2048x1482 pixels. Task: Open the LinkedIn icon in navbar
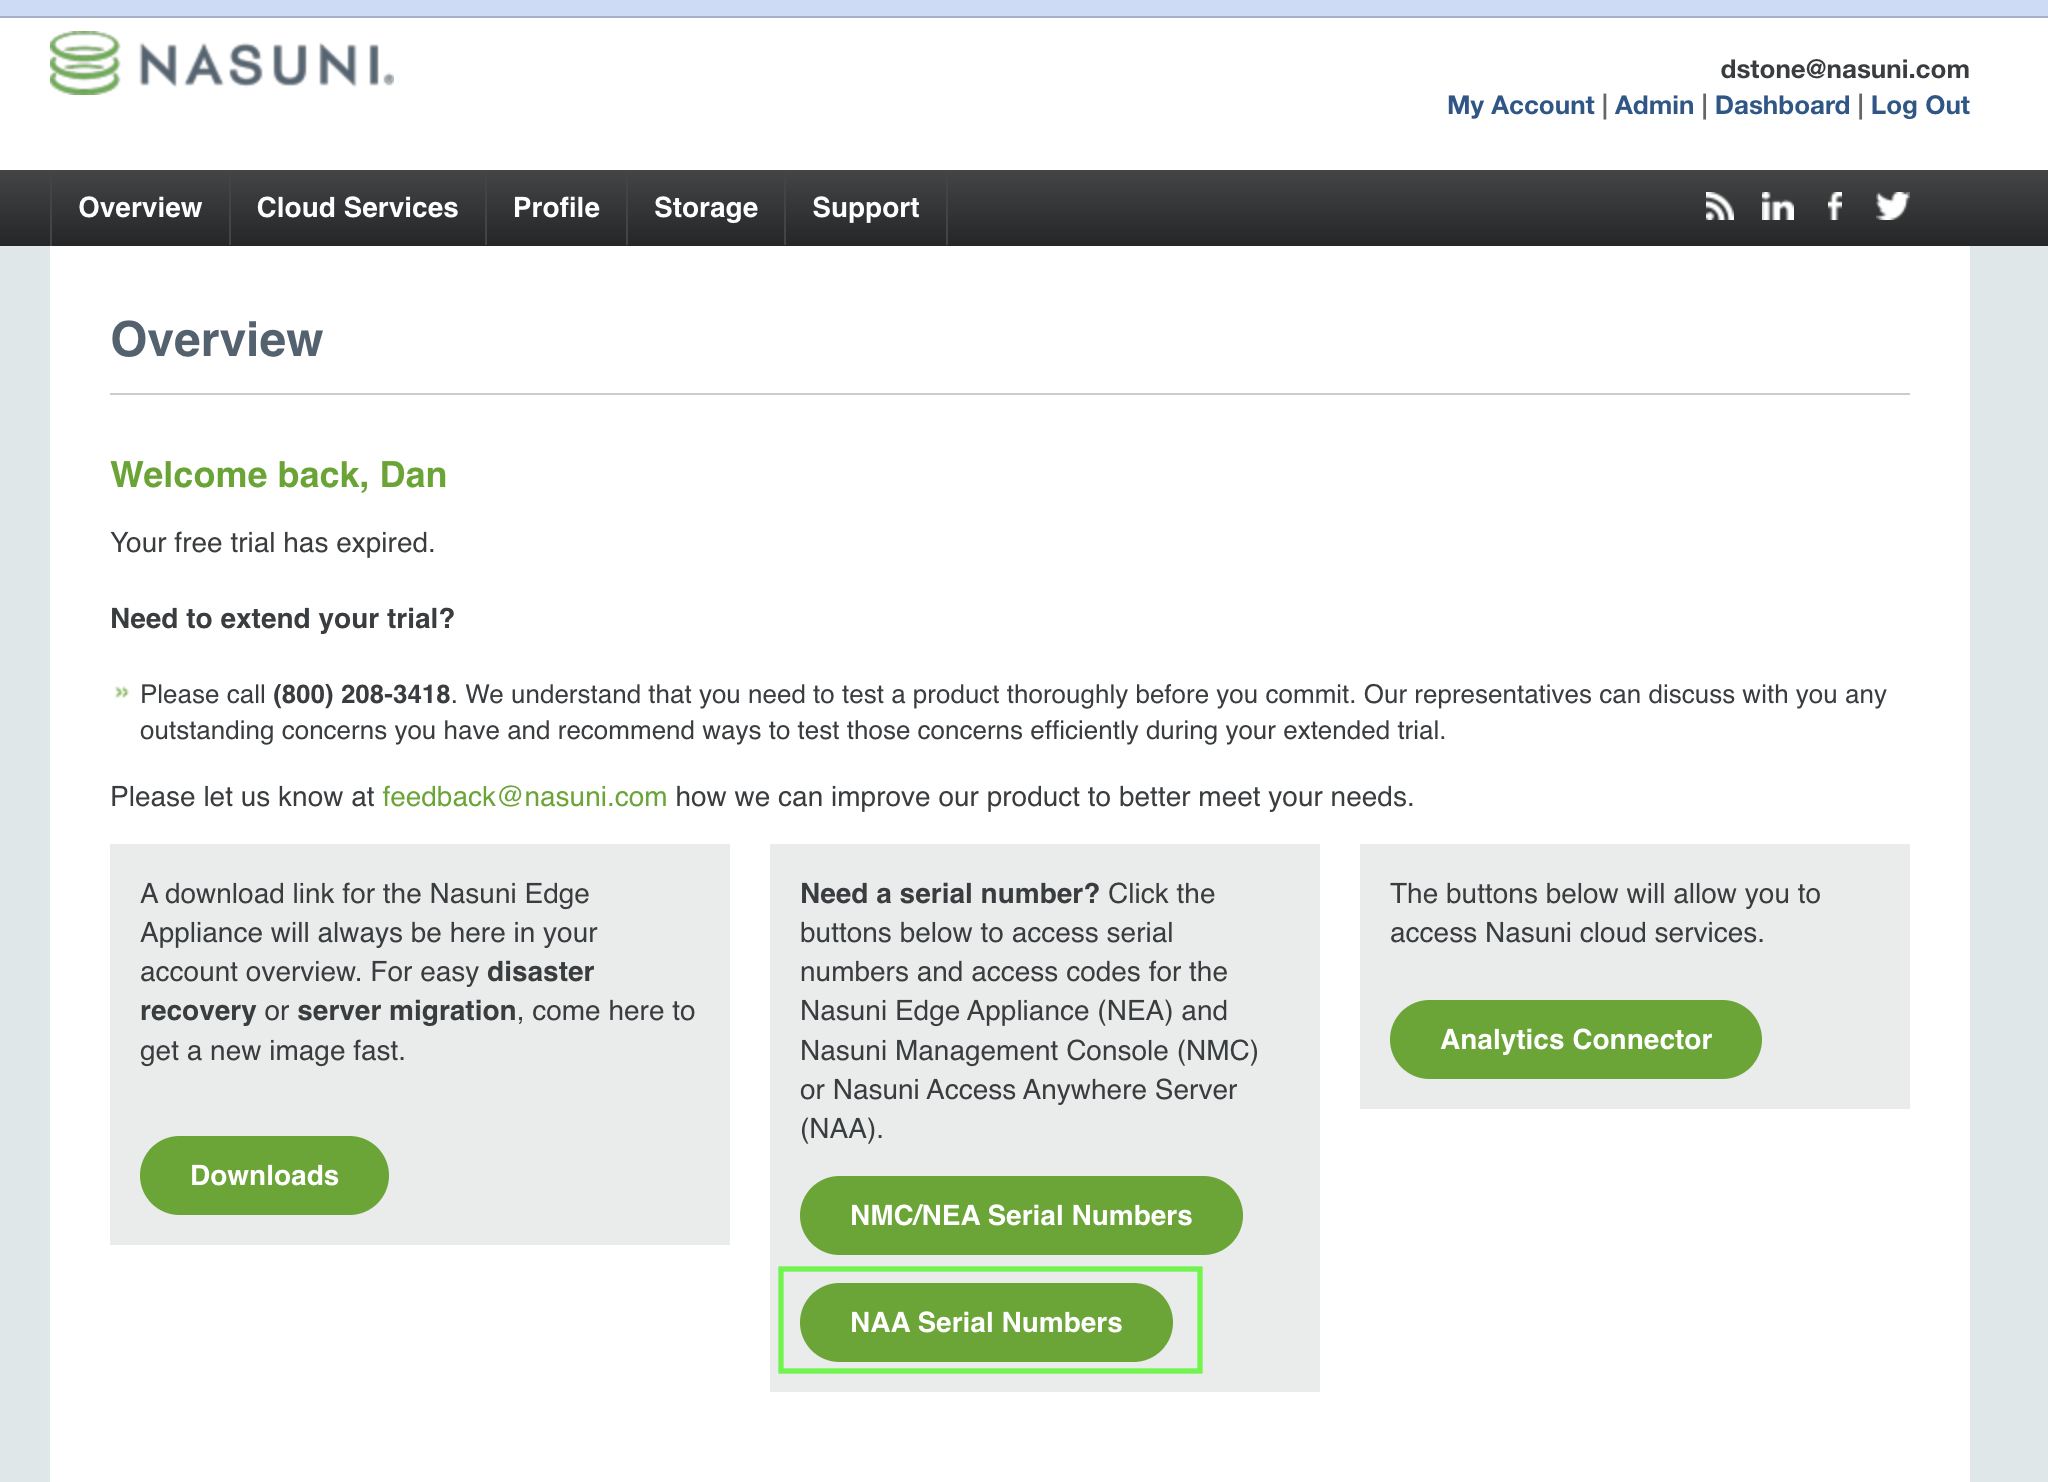[x=1777, y=207]
